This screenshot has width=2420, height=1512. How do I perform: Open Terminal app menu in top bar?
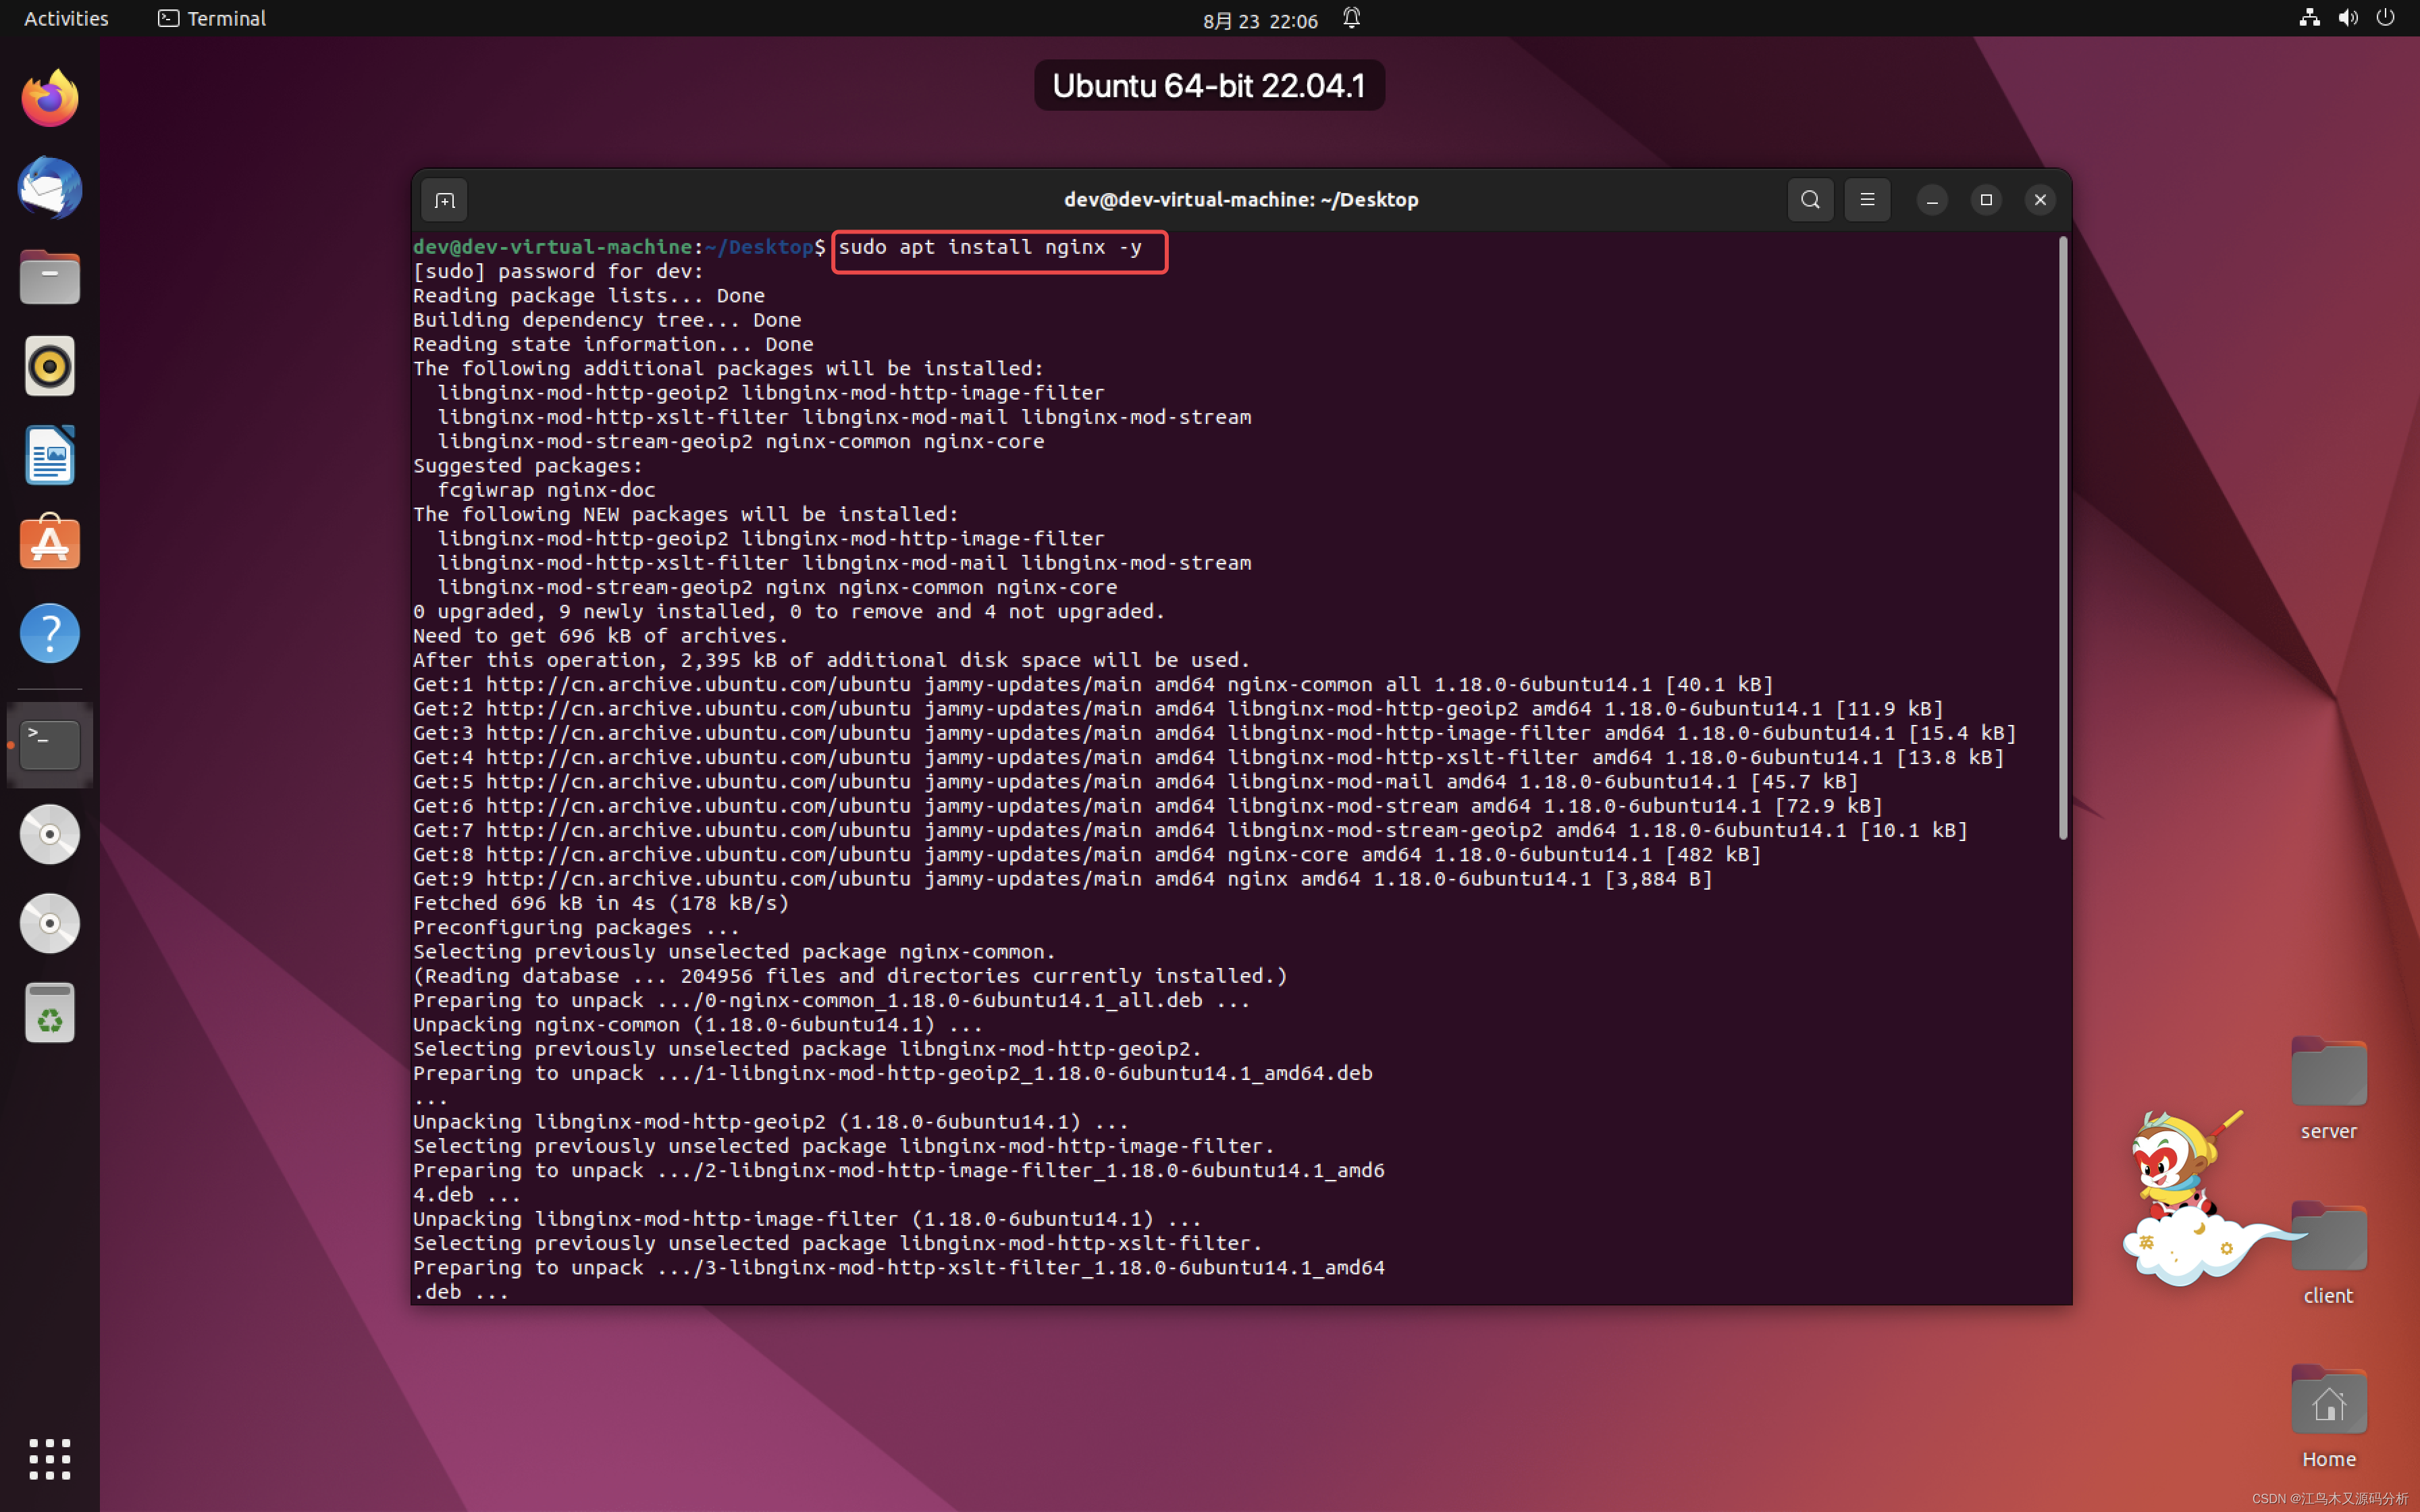point(212,18)
